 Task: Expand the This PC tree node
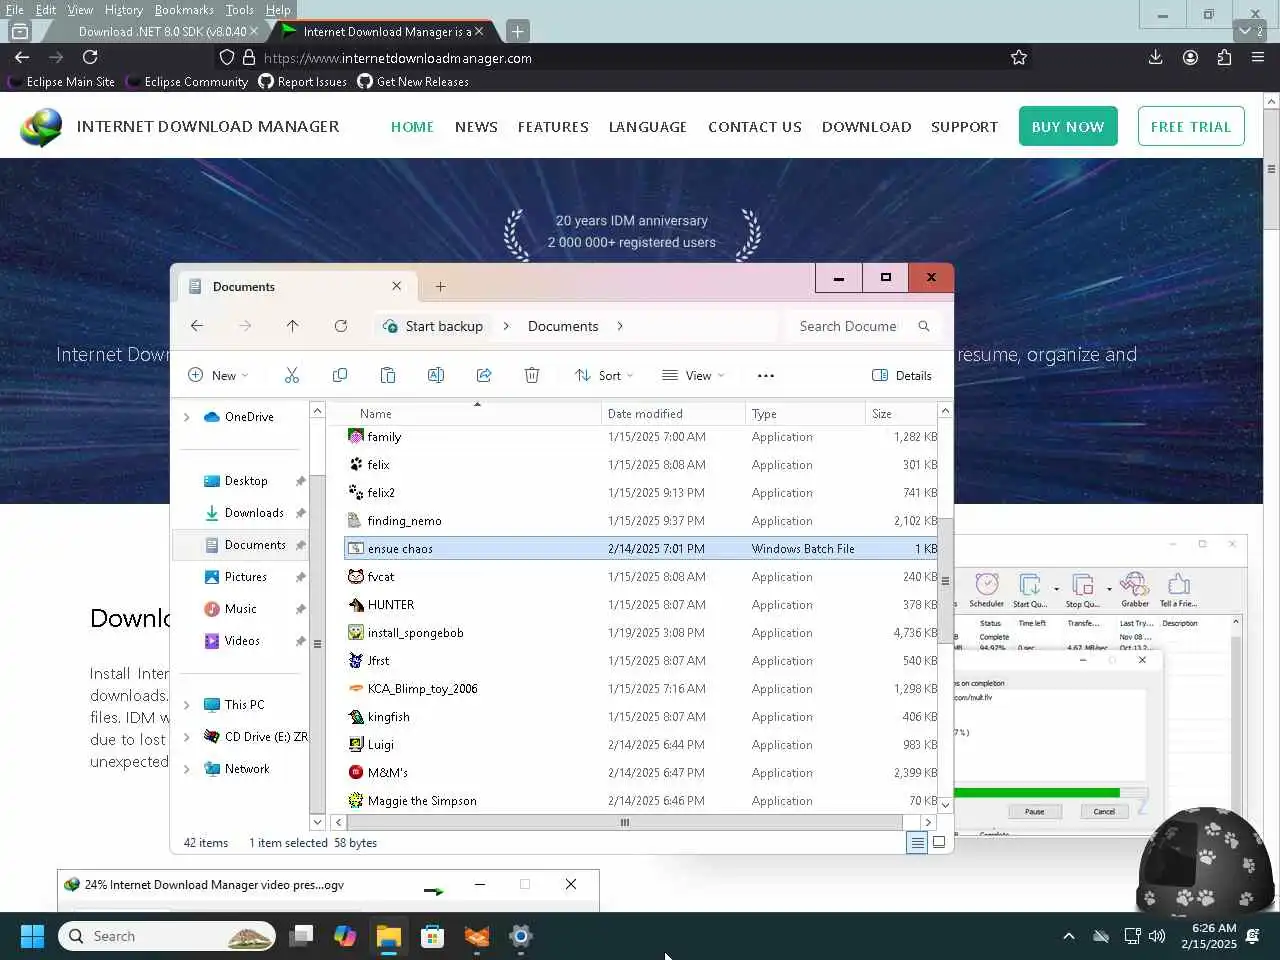[x=187, y=705]
